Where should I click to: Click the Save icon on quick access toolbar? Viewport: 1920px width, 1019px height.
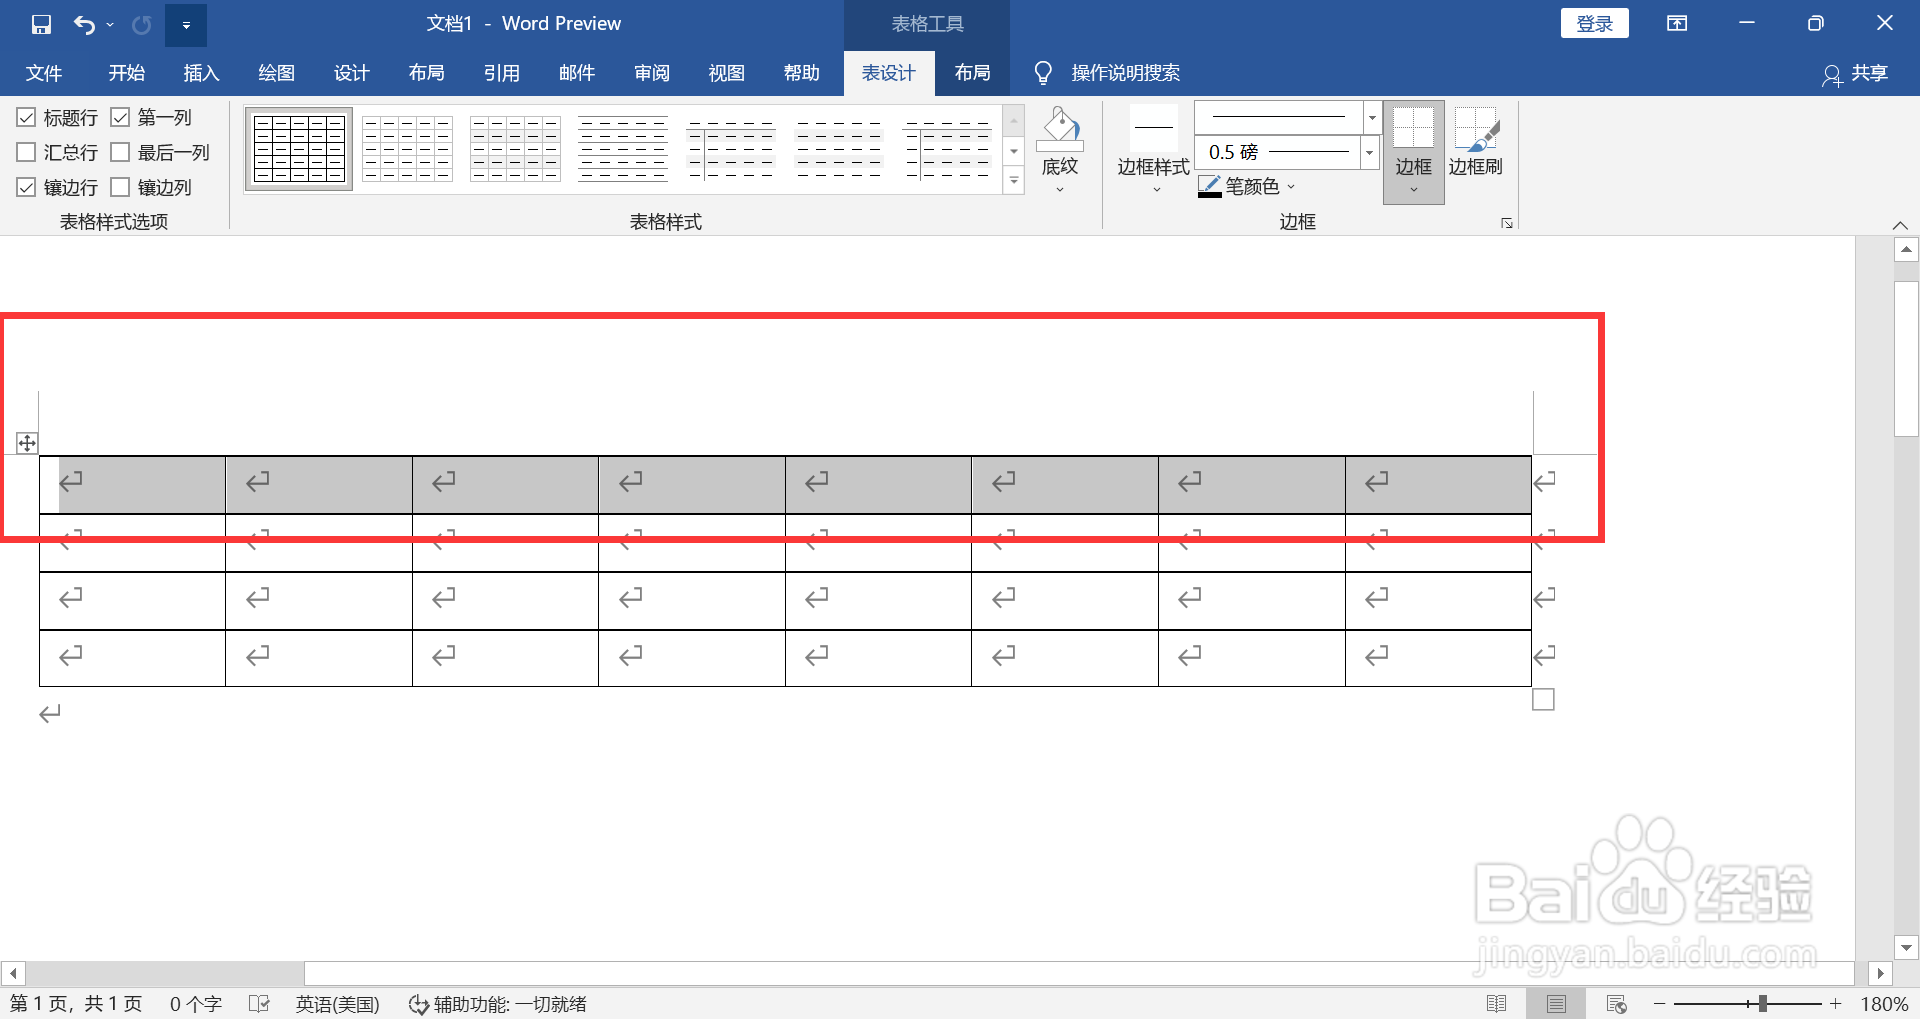[40, 23]
